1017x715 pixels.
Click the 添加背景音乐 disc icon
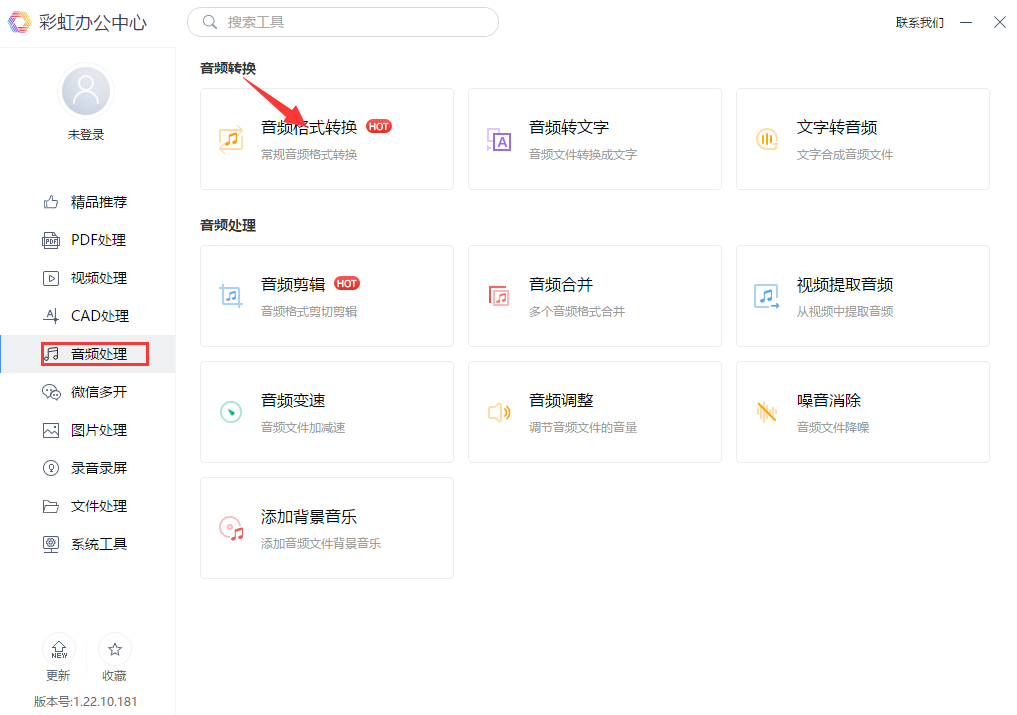pos(231,528)
